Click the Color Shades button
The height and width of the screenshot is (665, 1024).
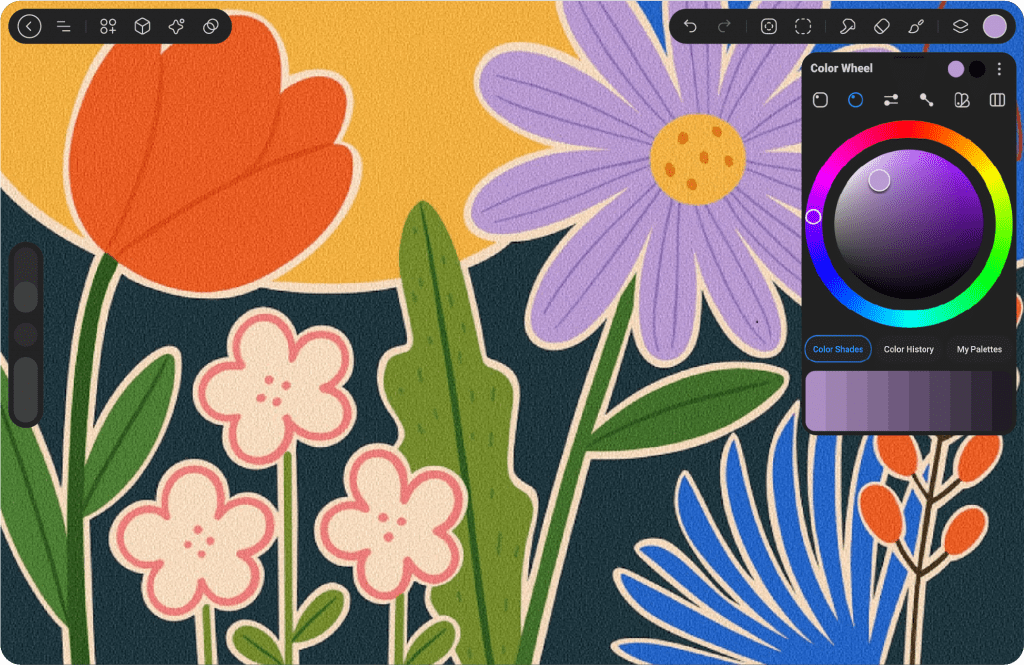pos(838,349)
